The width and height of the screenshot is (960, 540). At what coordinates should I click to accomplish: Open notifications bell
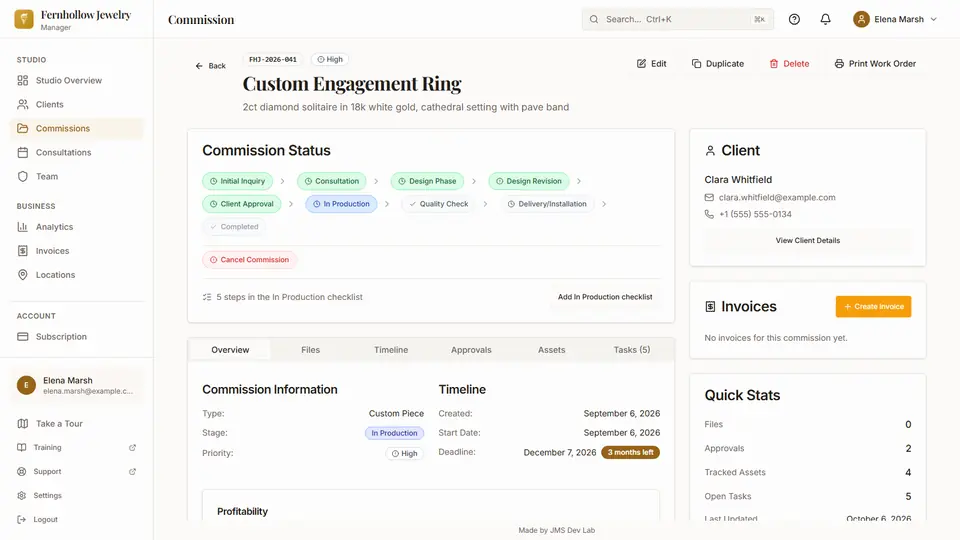coord(825,19)
